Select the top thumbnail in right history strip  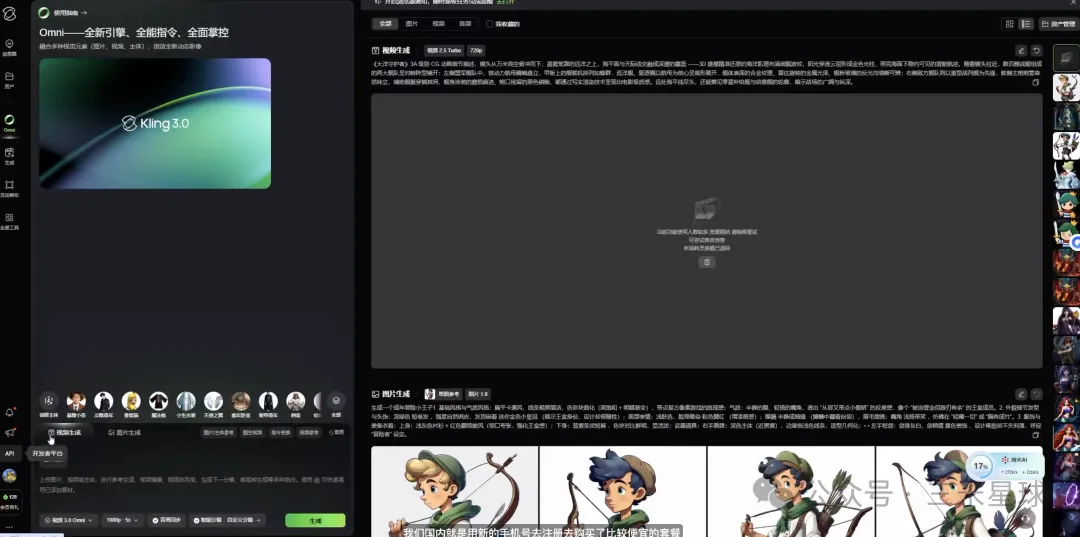click(x=1066, y=59)
